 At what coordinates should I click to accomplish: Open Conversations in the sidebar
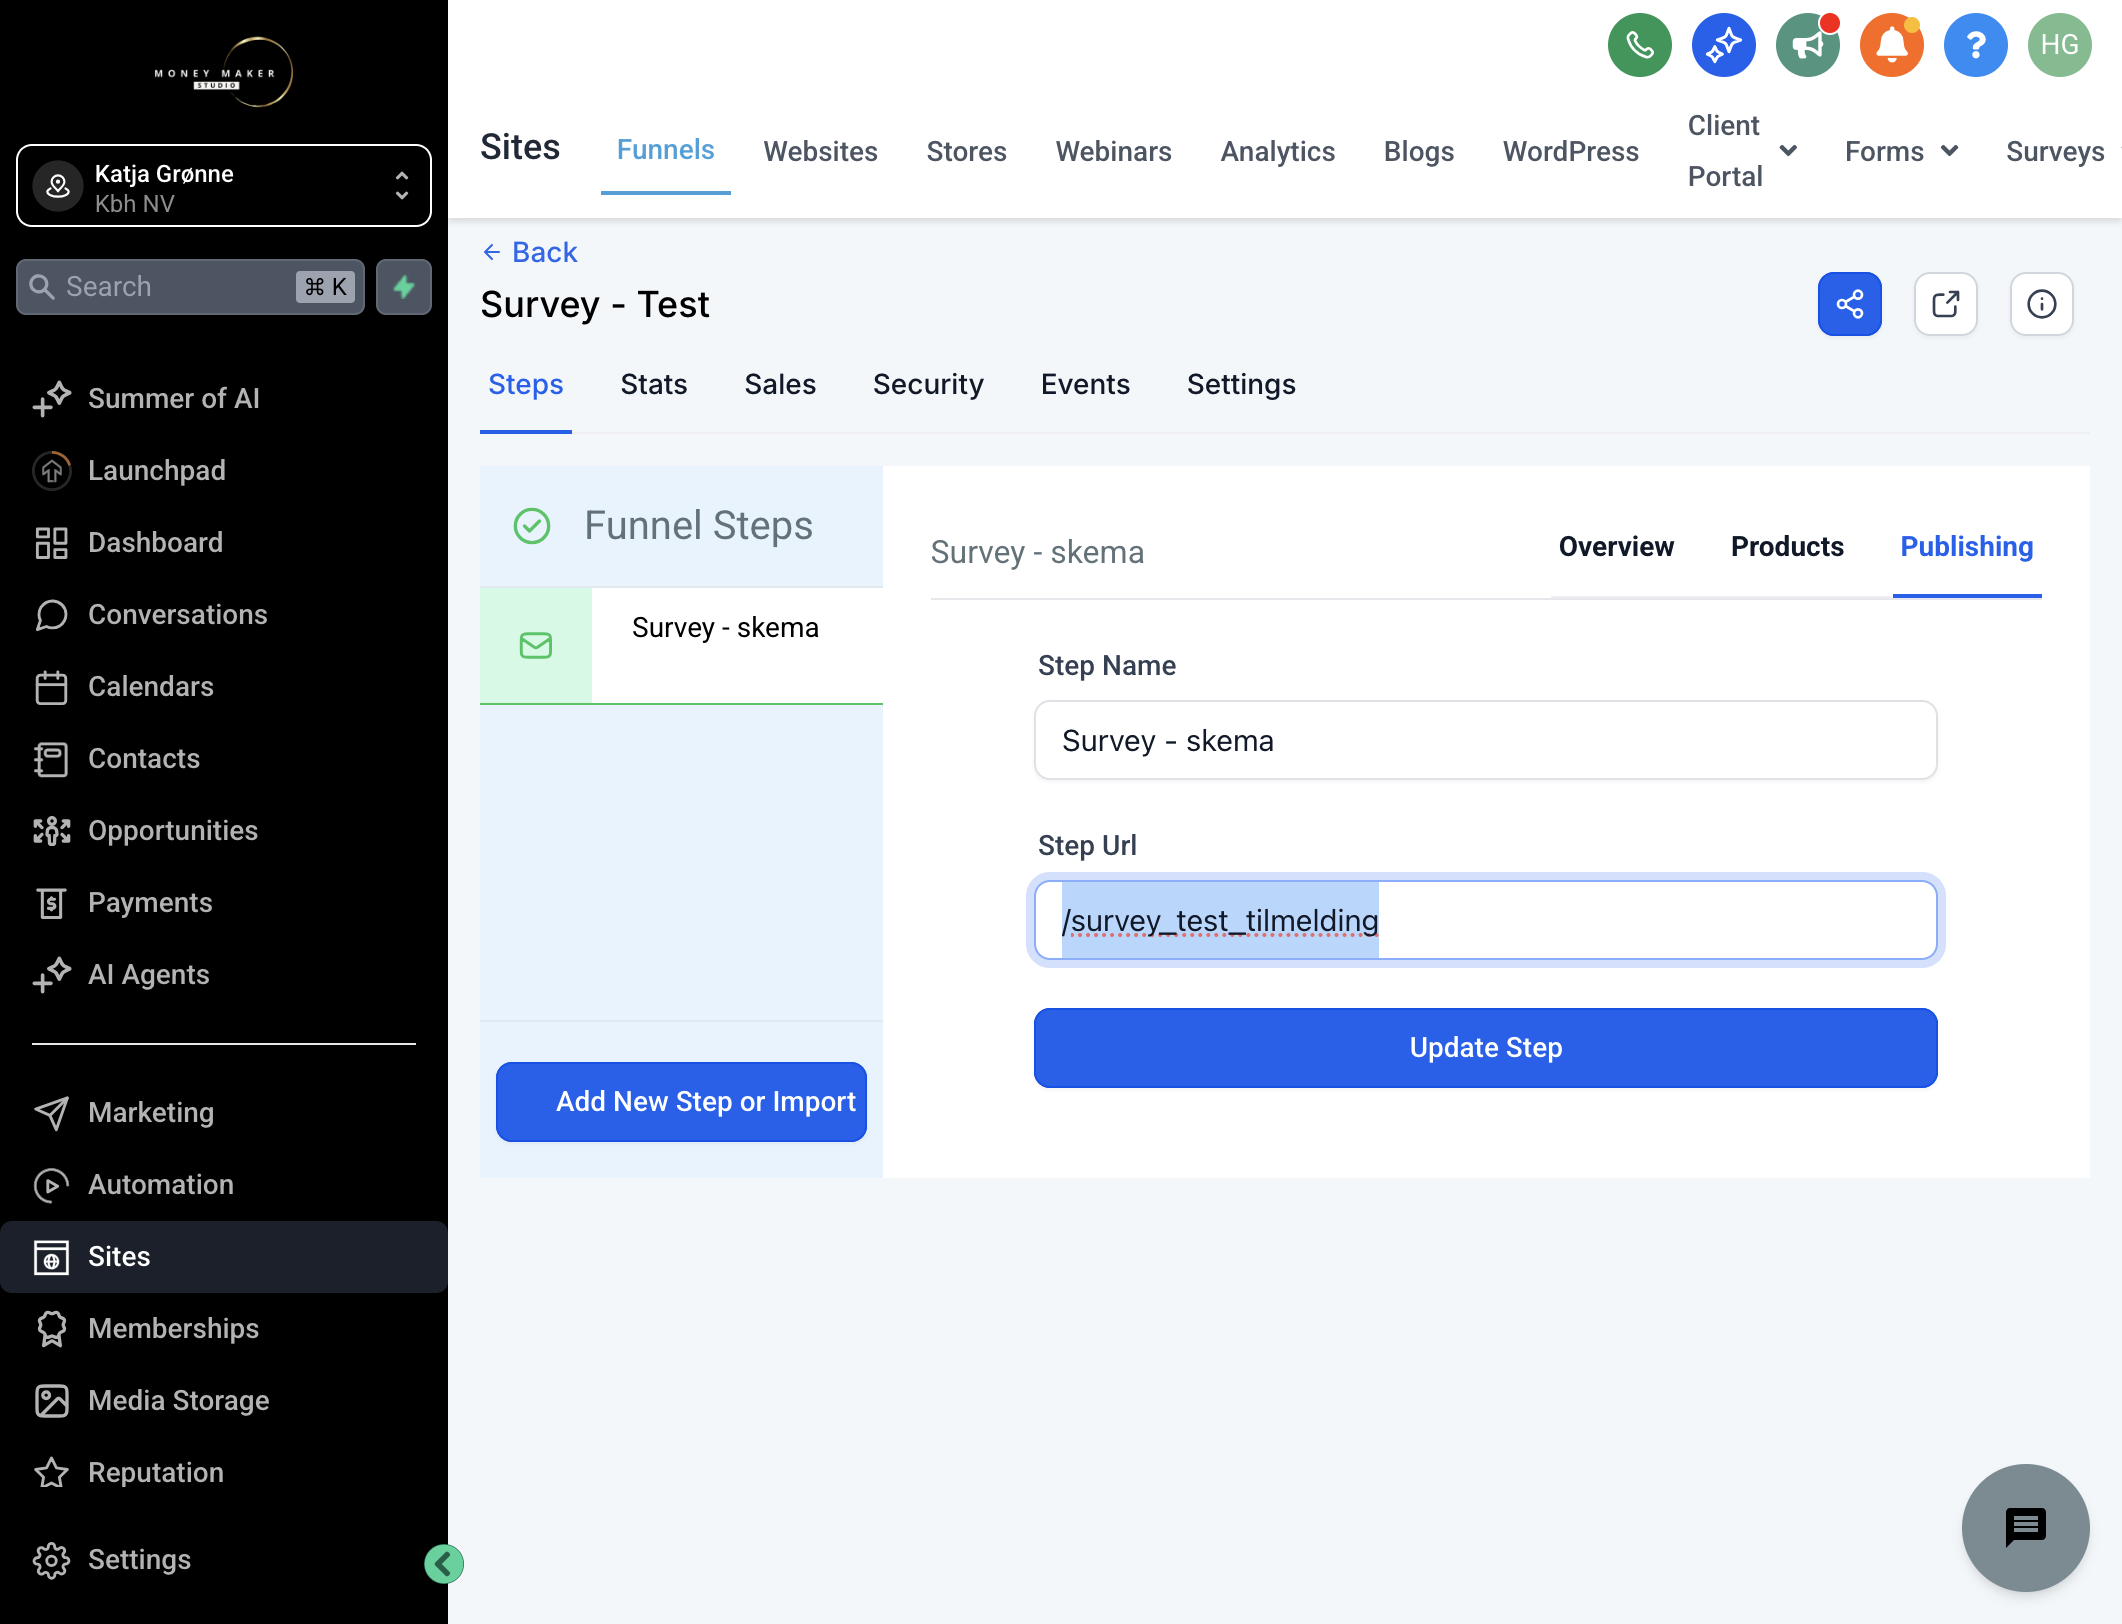[x=224, y=614]
